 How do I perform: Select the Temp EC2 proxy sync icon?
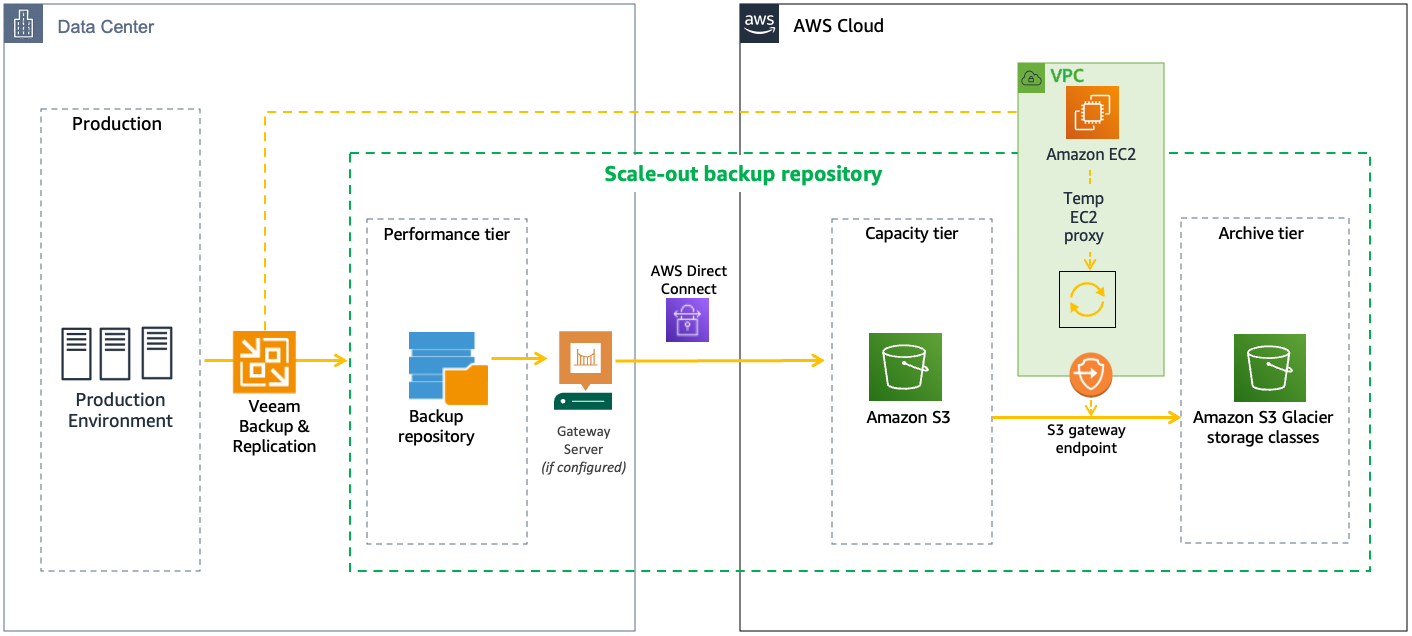click(x=1087, y=298)
